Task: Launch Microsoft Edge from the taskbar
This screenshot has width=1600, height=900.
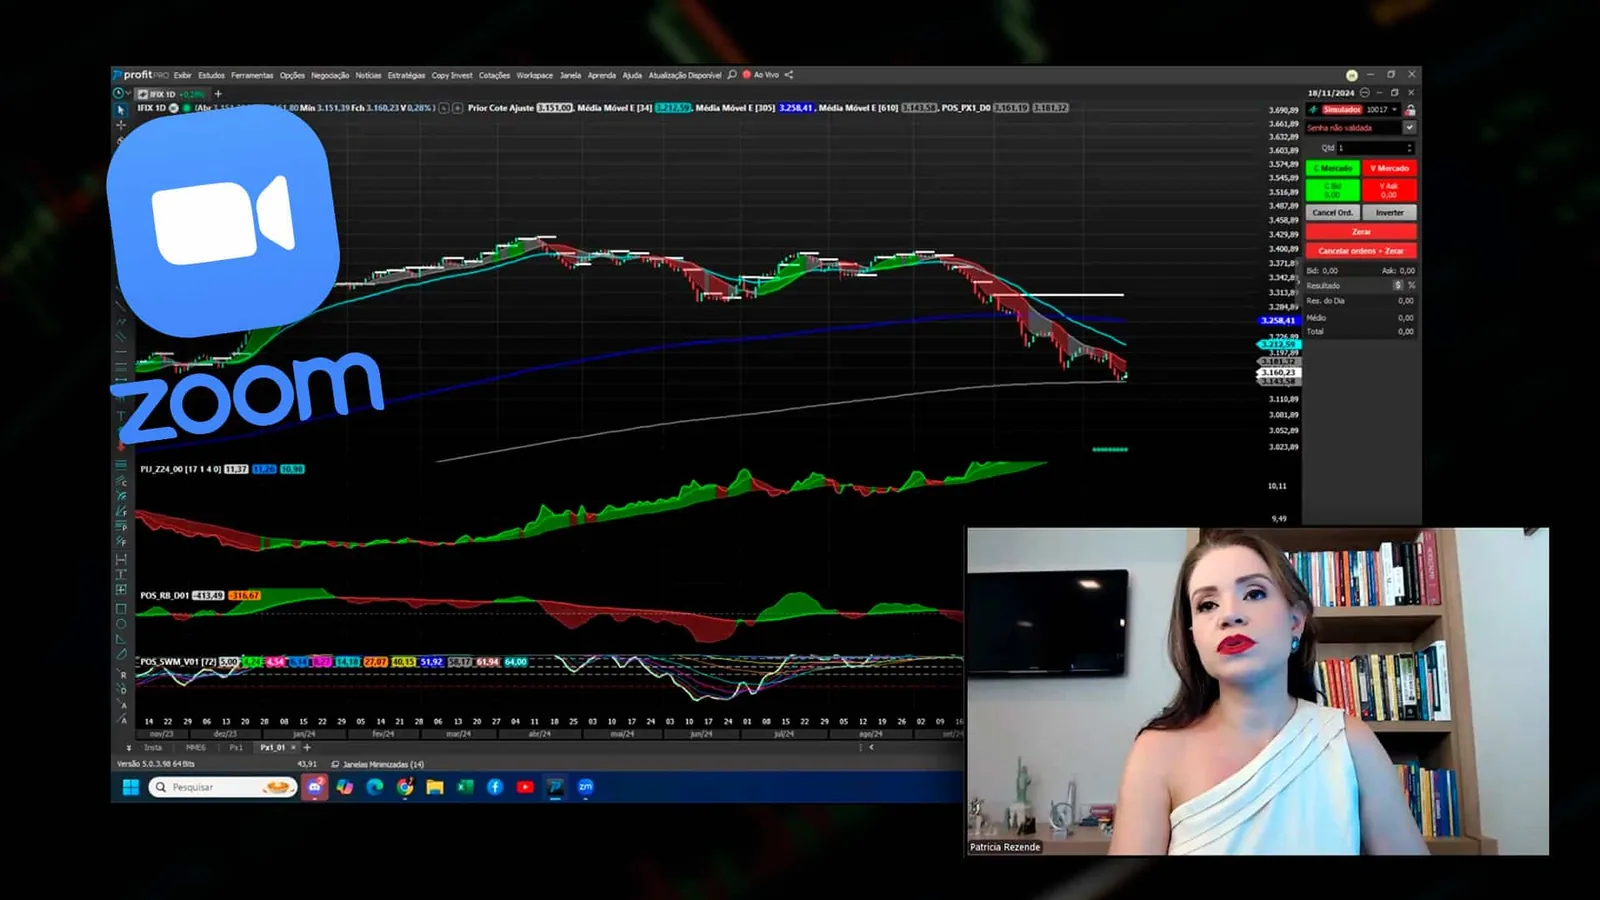Action: click(375, 787)
